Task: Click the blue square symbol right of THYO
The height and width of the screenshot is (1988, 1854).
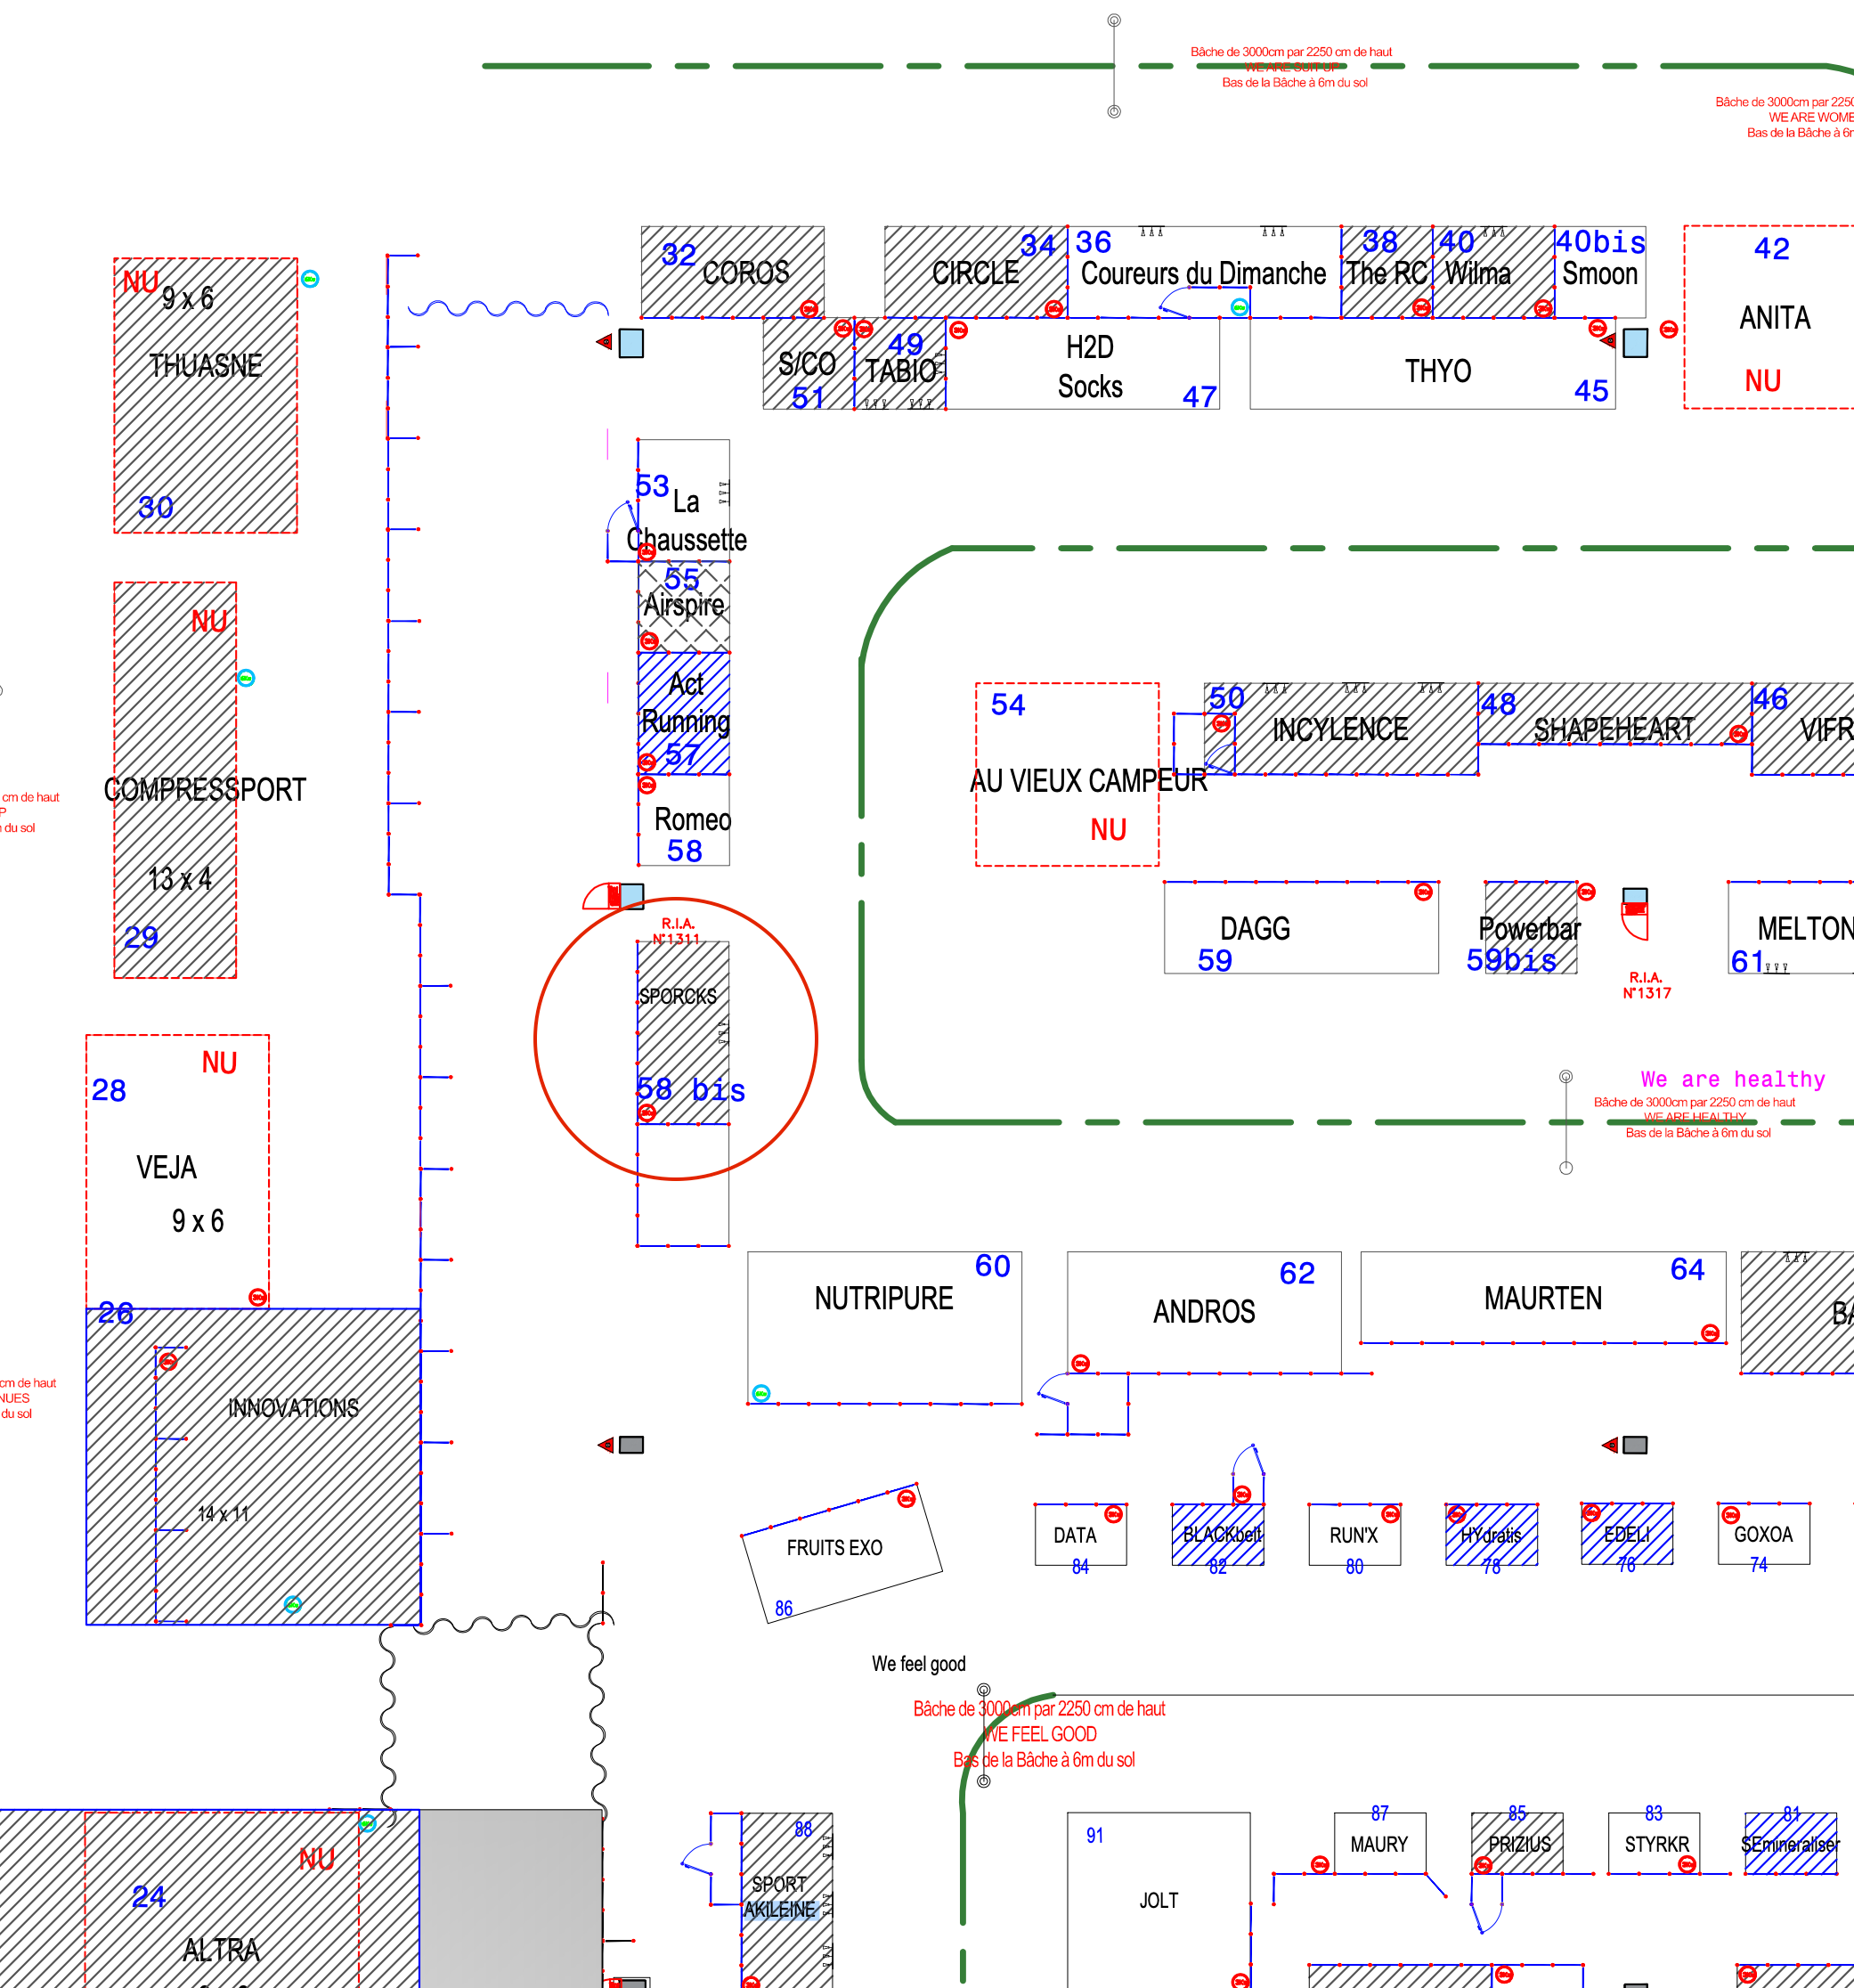Action: pos(1635,343)
